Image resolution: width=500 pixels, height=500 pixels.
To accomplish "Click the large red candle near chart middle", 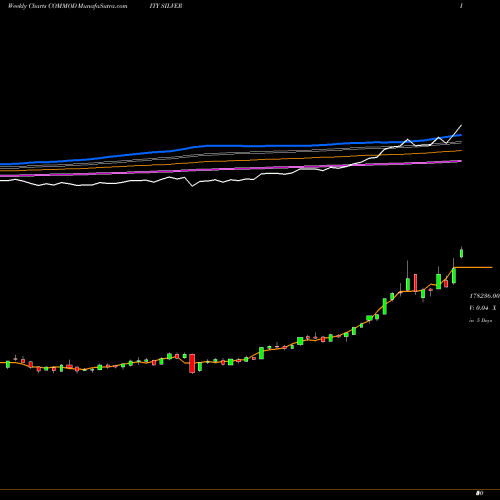I will point(192,363).
